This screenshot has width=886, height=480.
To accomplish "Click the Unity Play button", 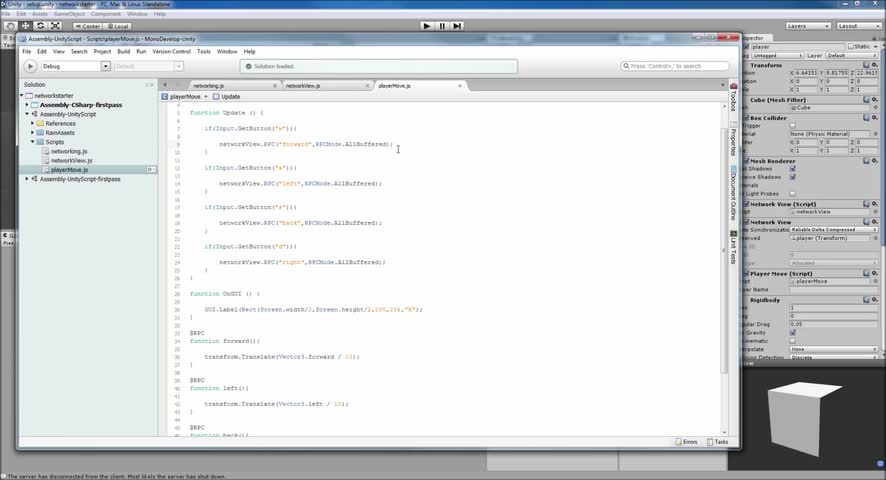I will click(x=427, y=26).
